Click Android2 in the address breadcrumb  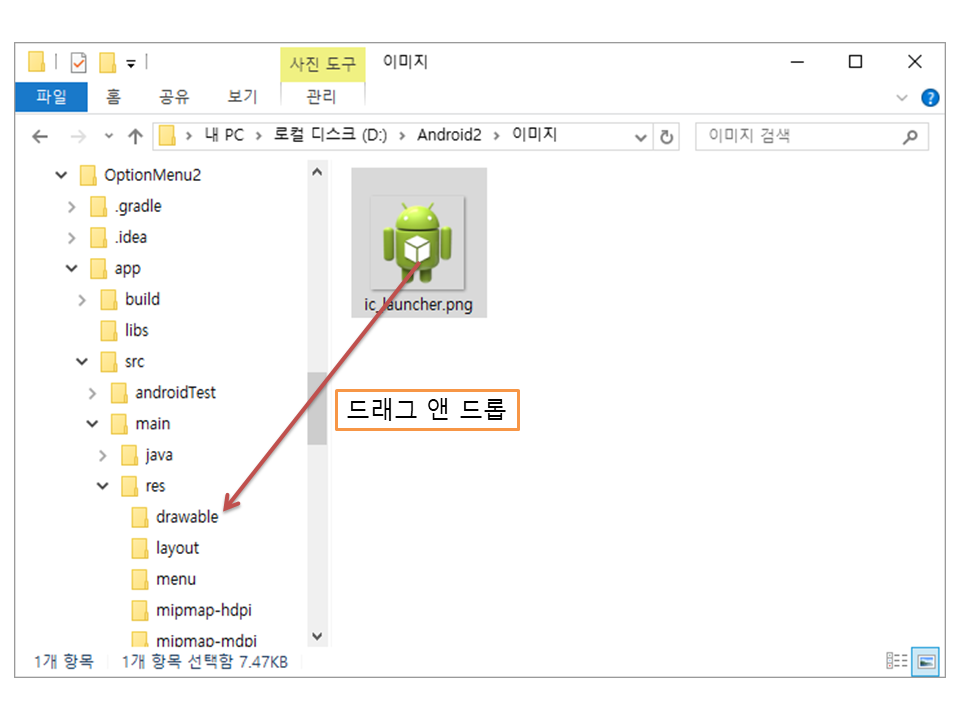448,136
